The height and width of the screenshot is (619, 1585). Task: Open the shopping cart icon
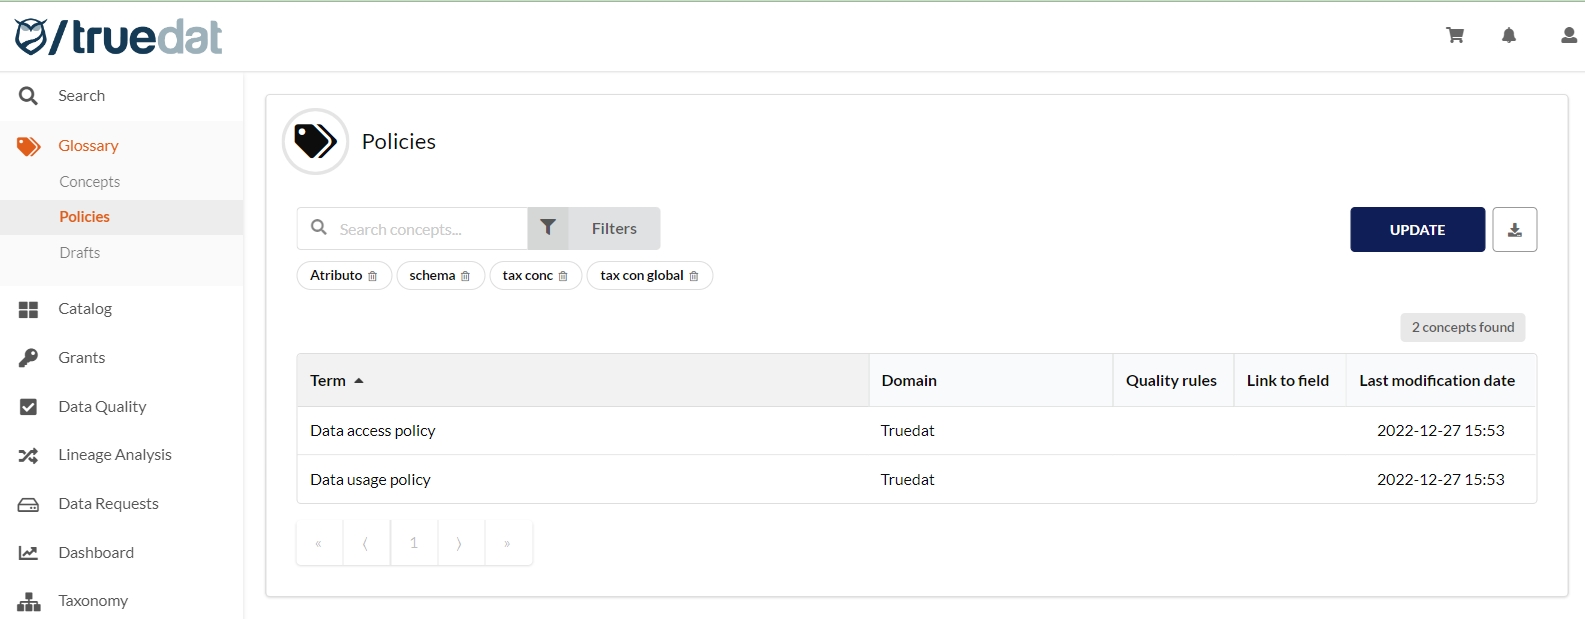click(1455, 36)
